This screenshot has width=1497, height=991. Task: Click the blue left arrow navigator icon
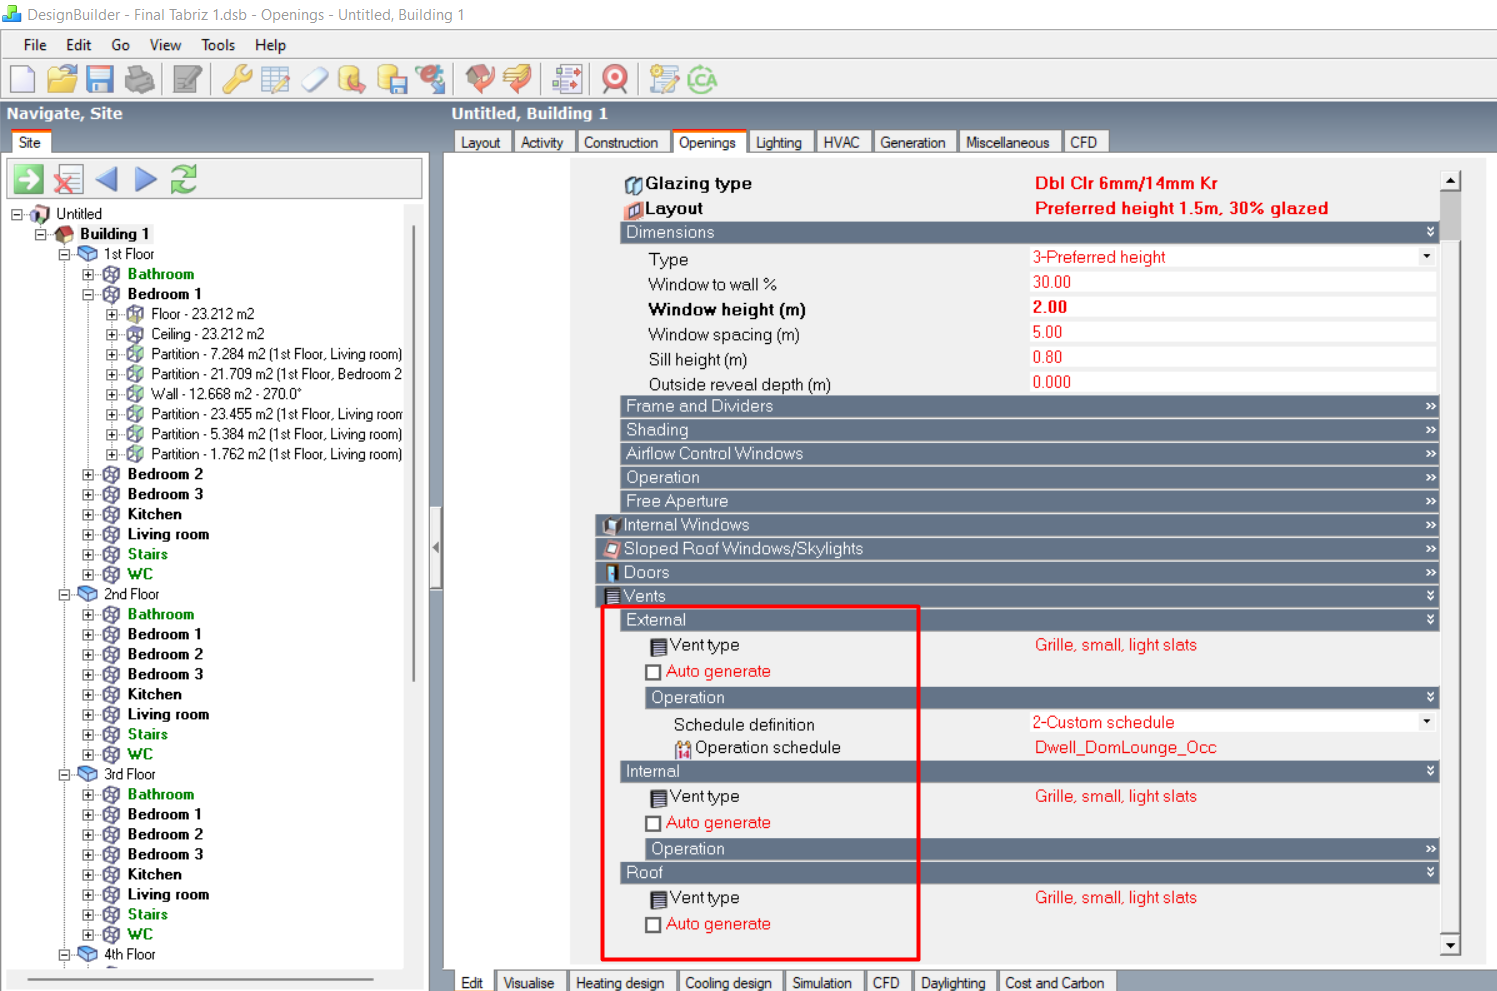pyautogui.click(x=106, y=179)
